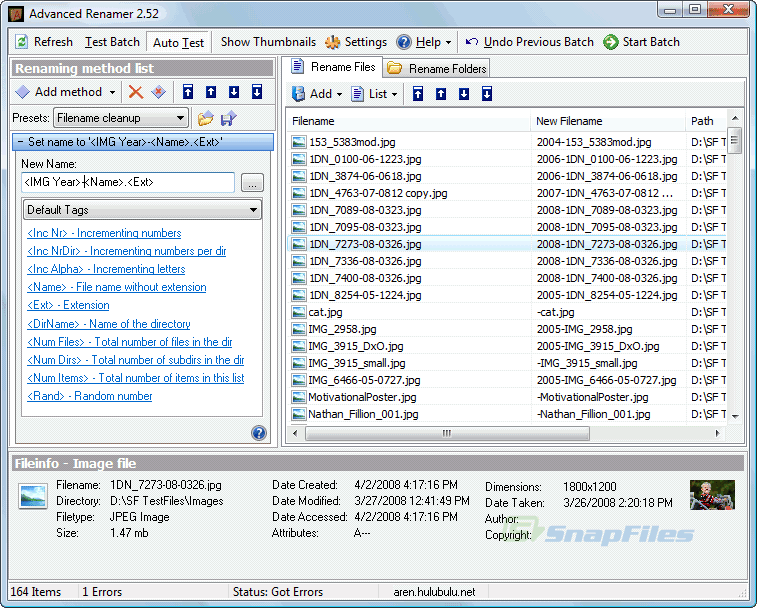Click the vertical scrollbar down arrow
The height and width of the screenshot is (608, 757).
coord(735,416)
